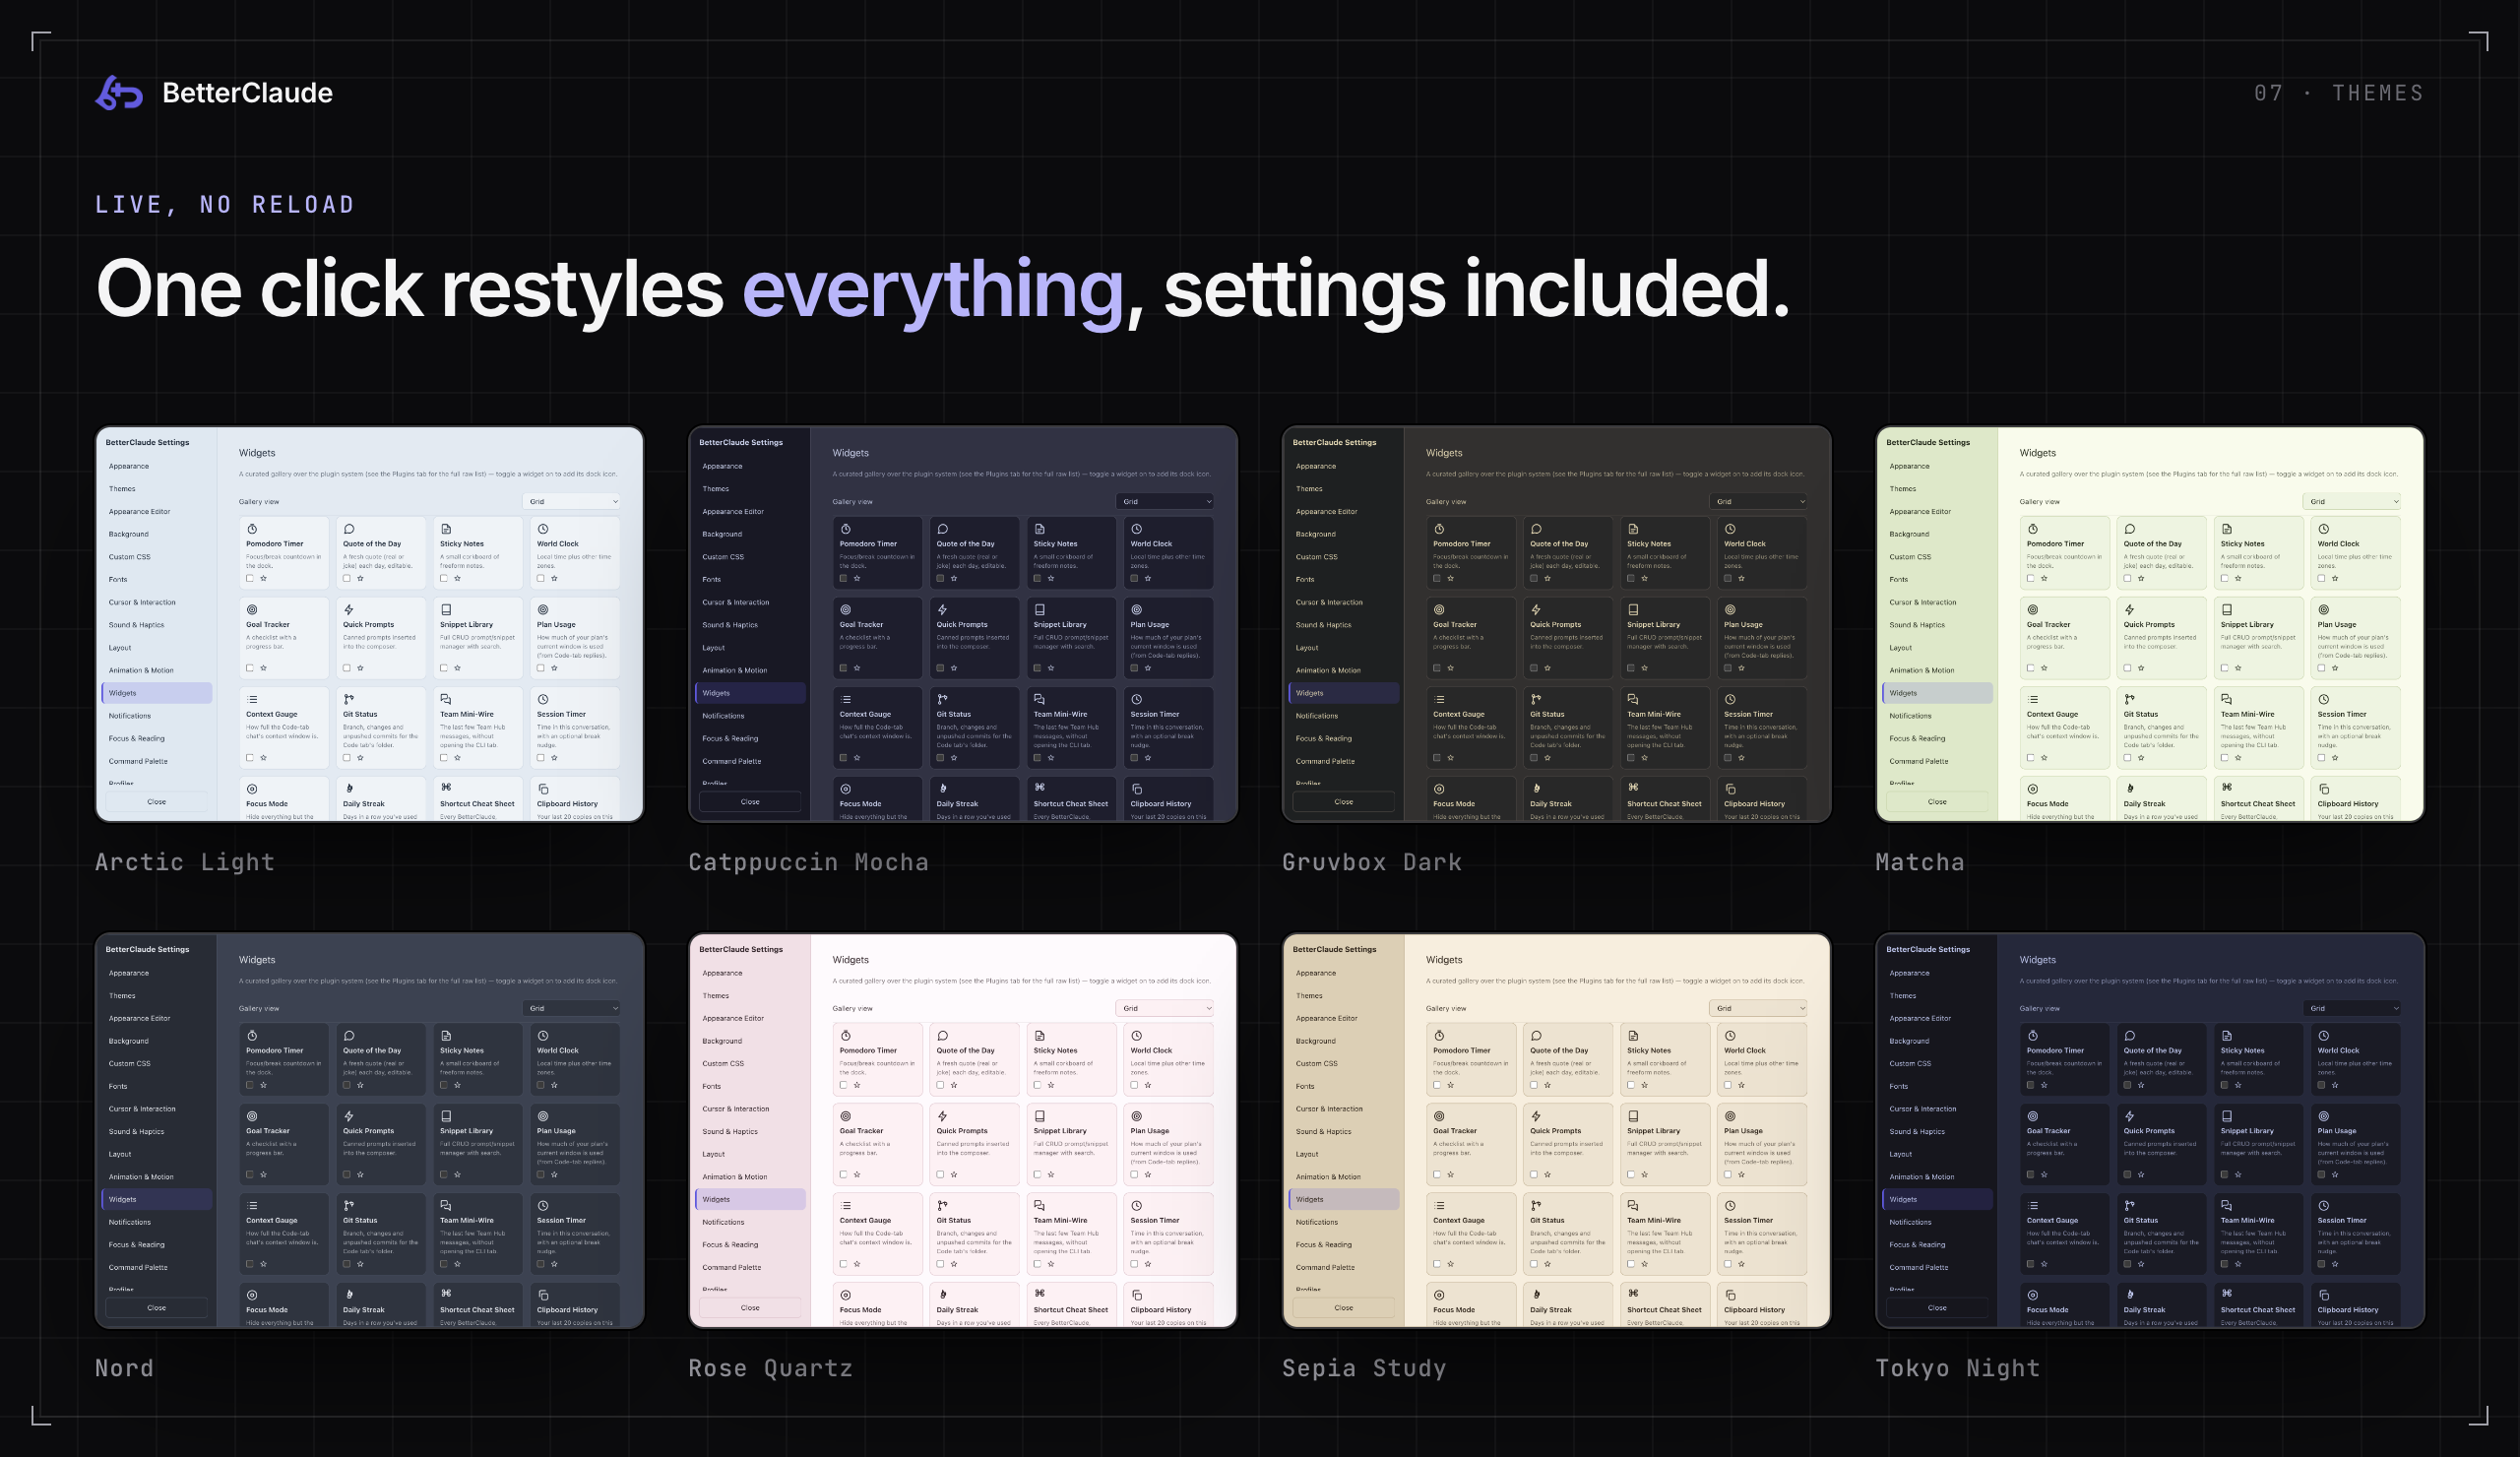The height and width of the screenshot is (1457, 2520).
Task: Tick the Snippet Library checkbox in Matcha preview
Action: tap(2225, 668)
